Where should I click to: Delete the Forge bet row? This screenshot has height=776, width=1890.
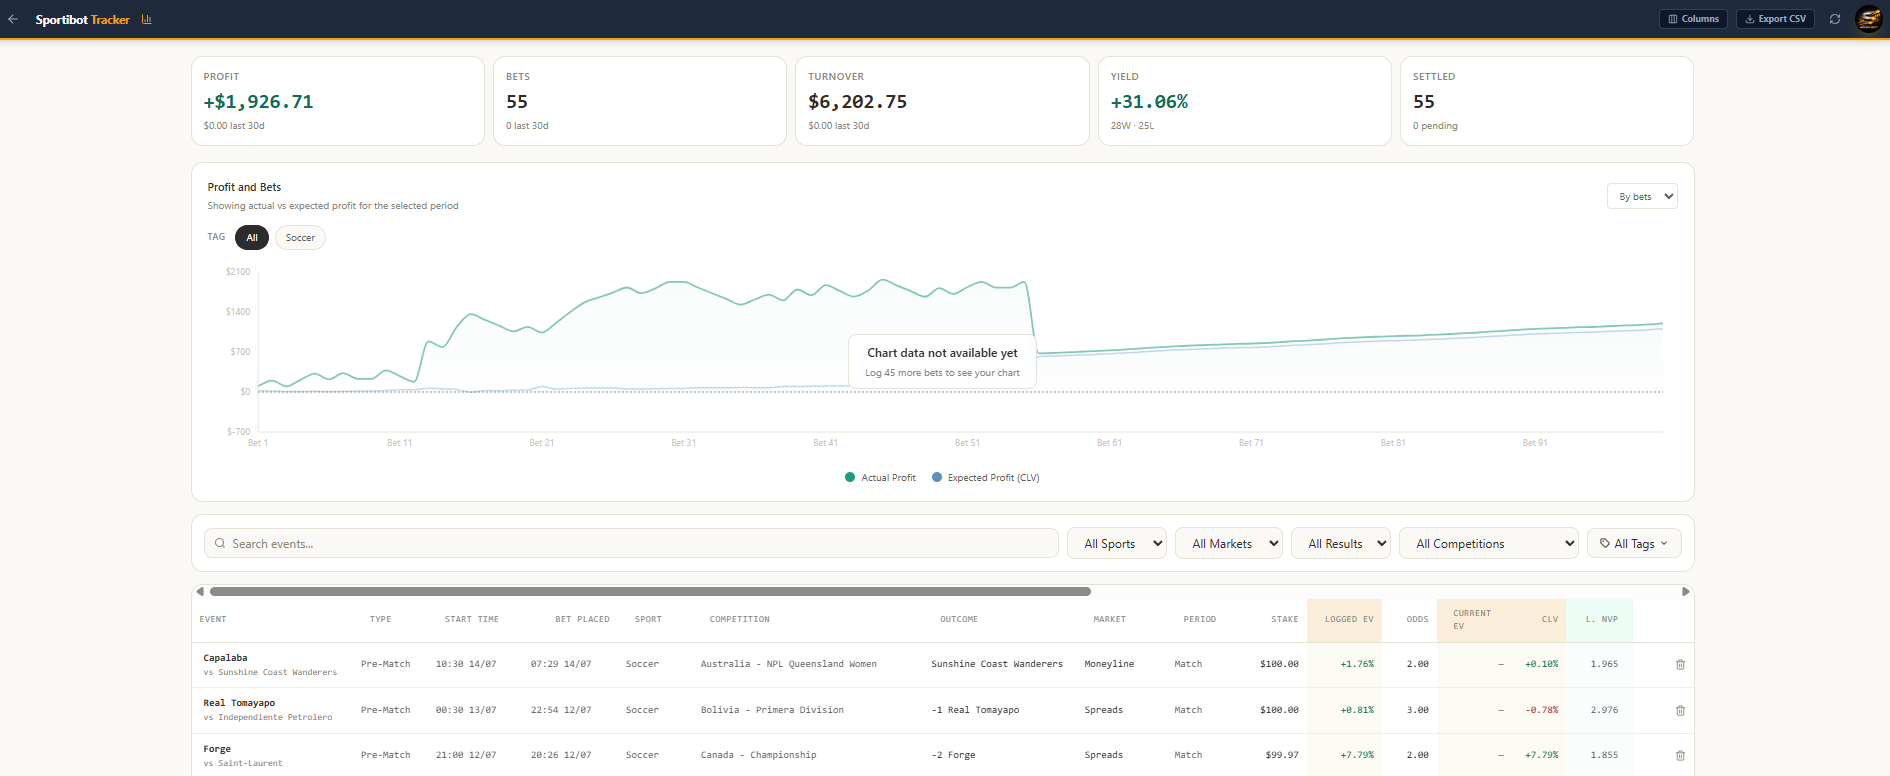point(1680,756)
